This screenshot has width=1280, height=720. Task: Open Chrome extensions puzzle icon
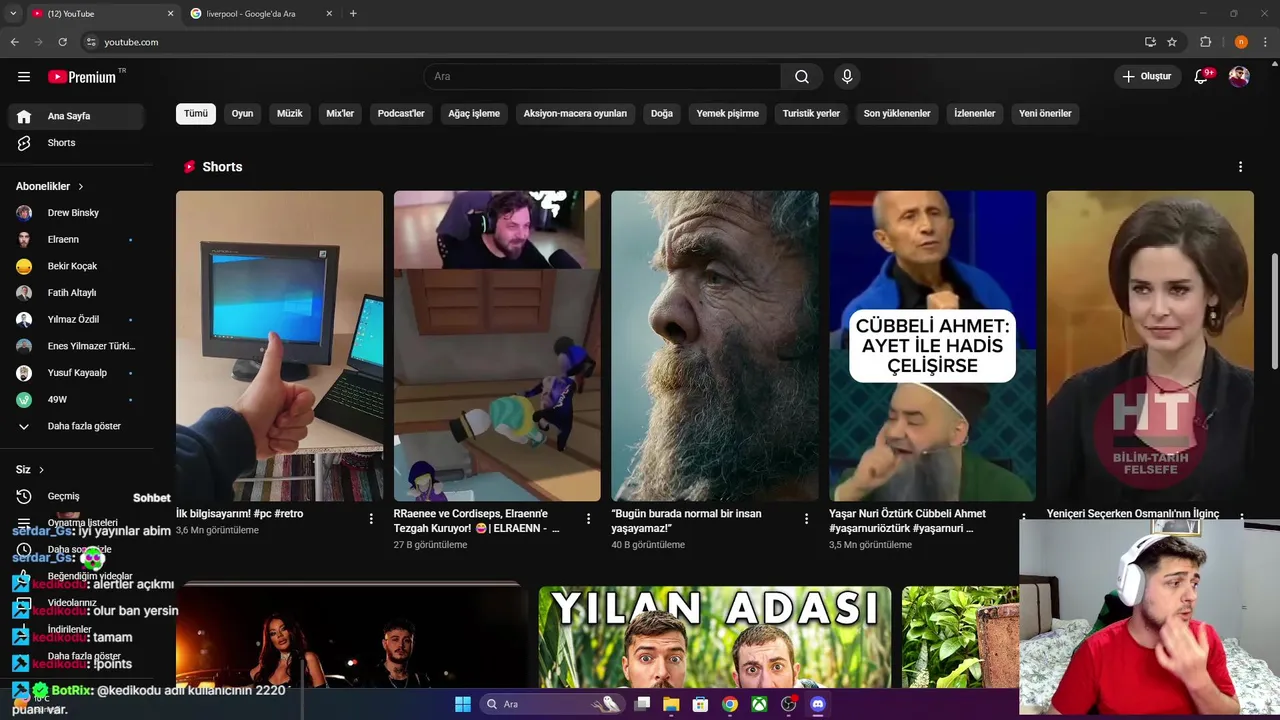(x=1205, y=42)
